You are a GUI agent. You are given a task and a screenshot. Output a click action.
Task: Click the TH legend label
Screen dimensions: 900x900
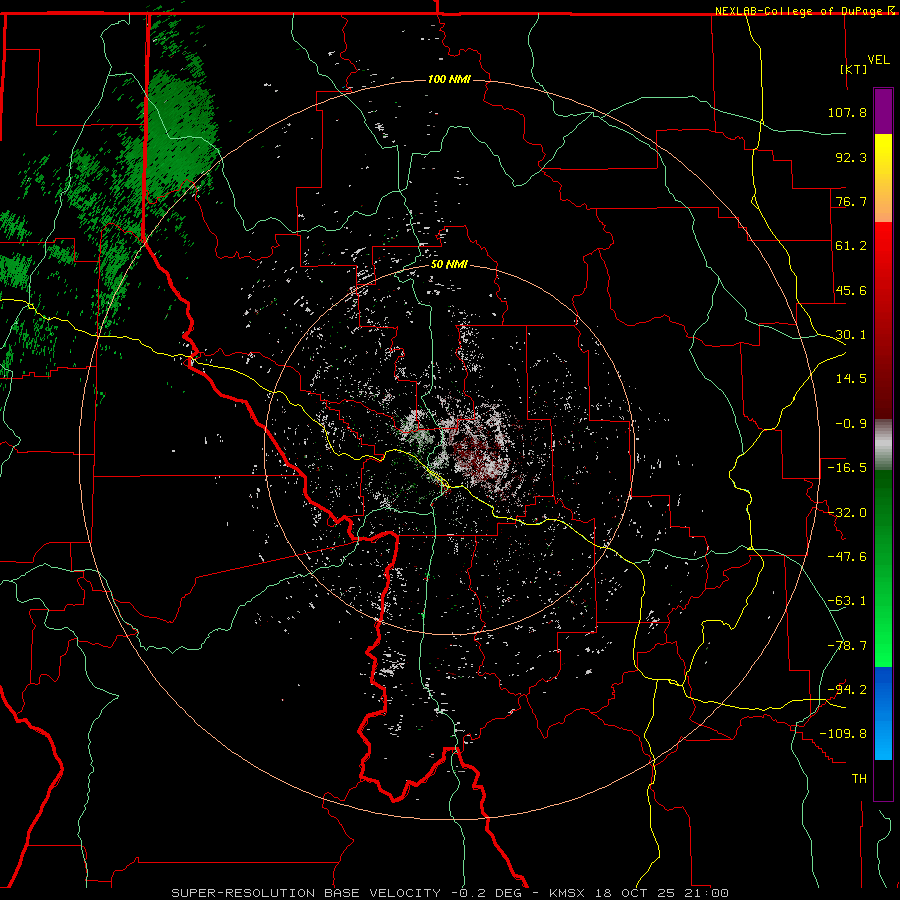click(x=859, y=779)
